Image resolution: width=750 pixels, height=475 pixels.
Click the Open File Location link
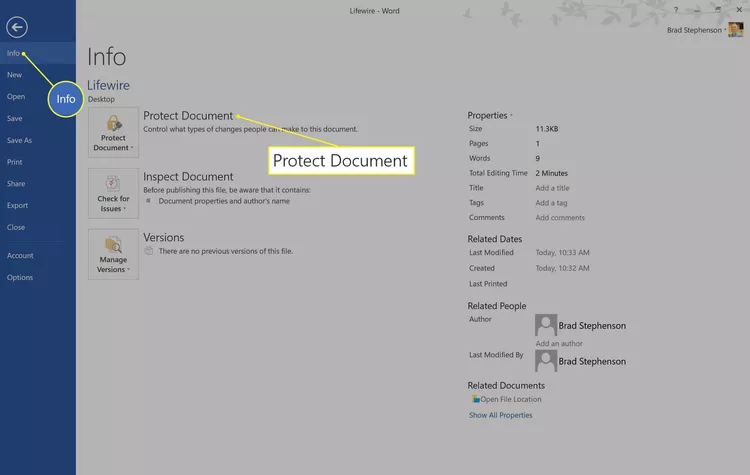click(511, 399)
